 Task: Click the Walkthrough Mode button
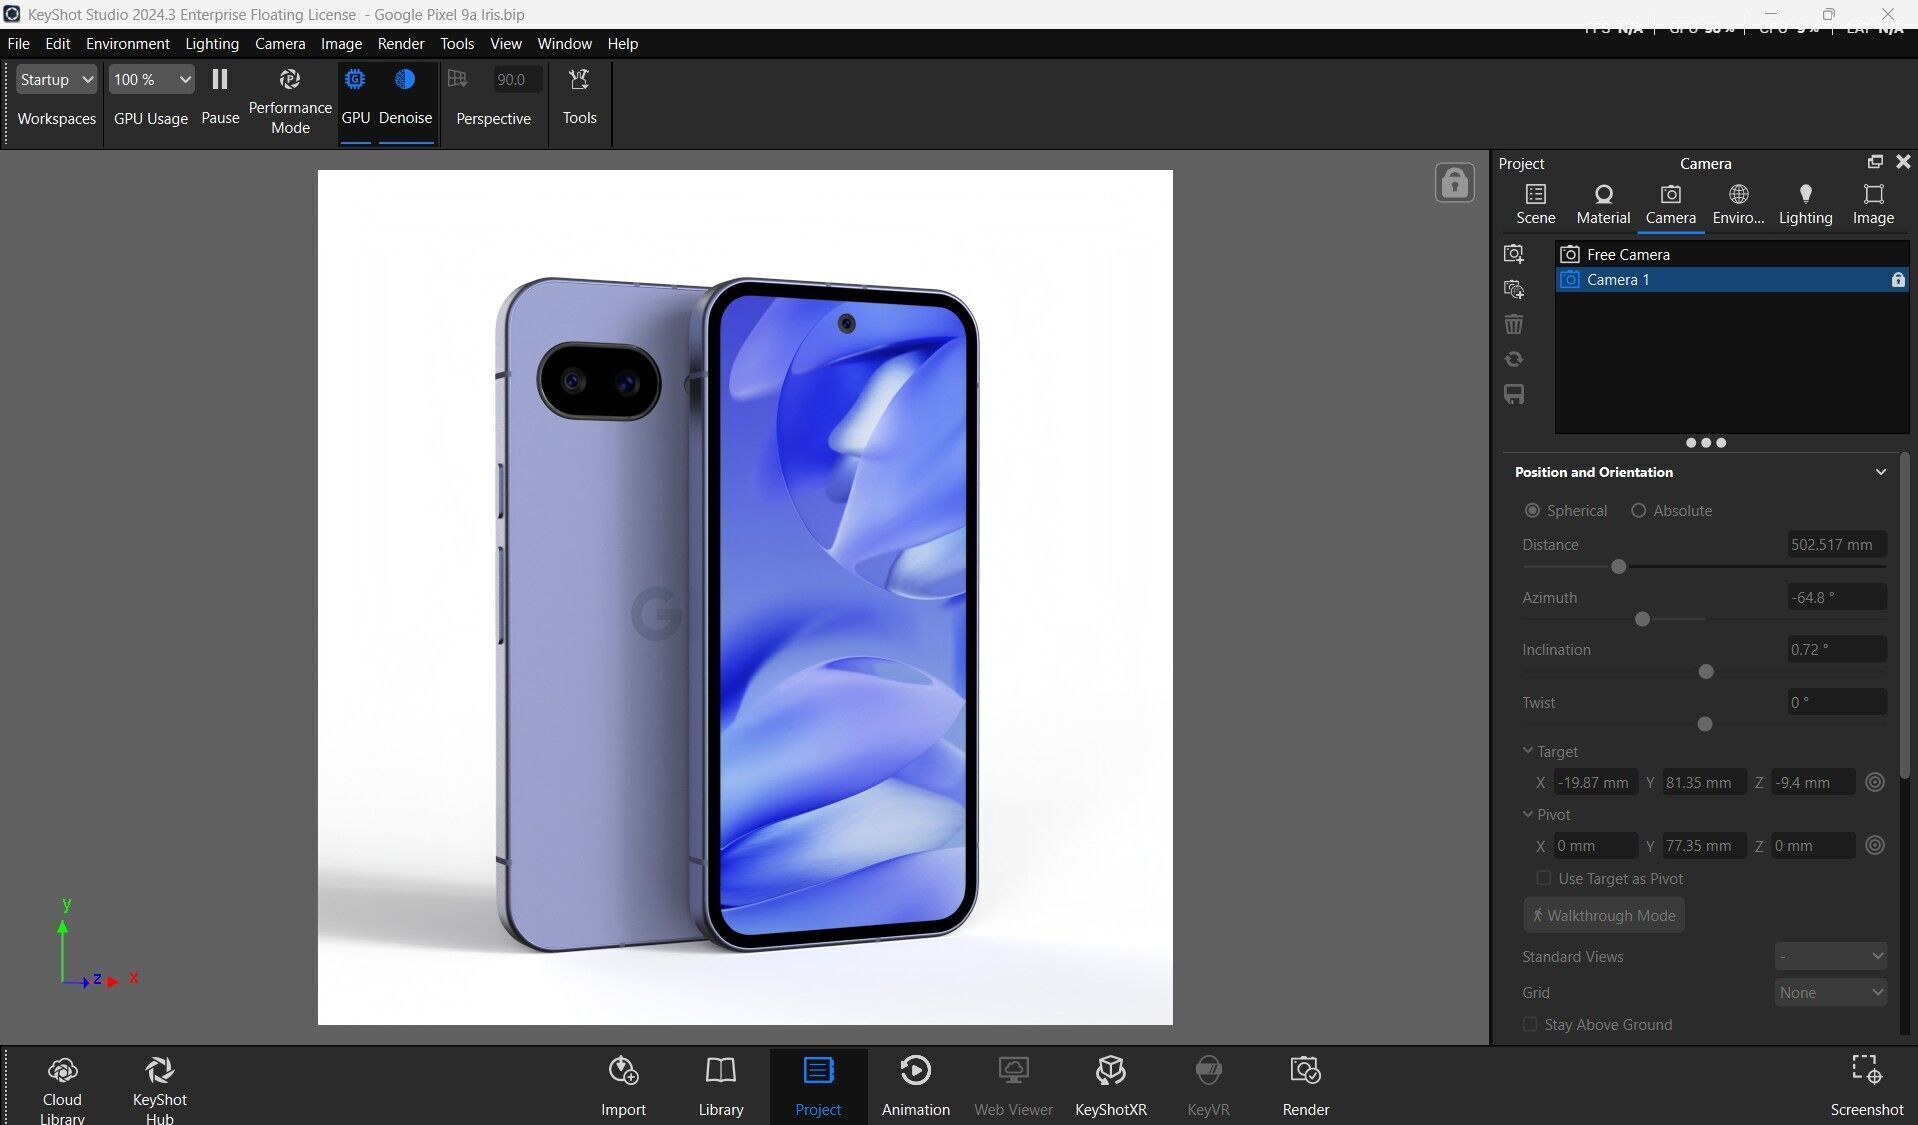point(1604,915)
